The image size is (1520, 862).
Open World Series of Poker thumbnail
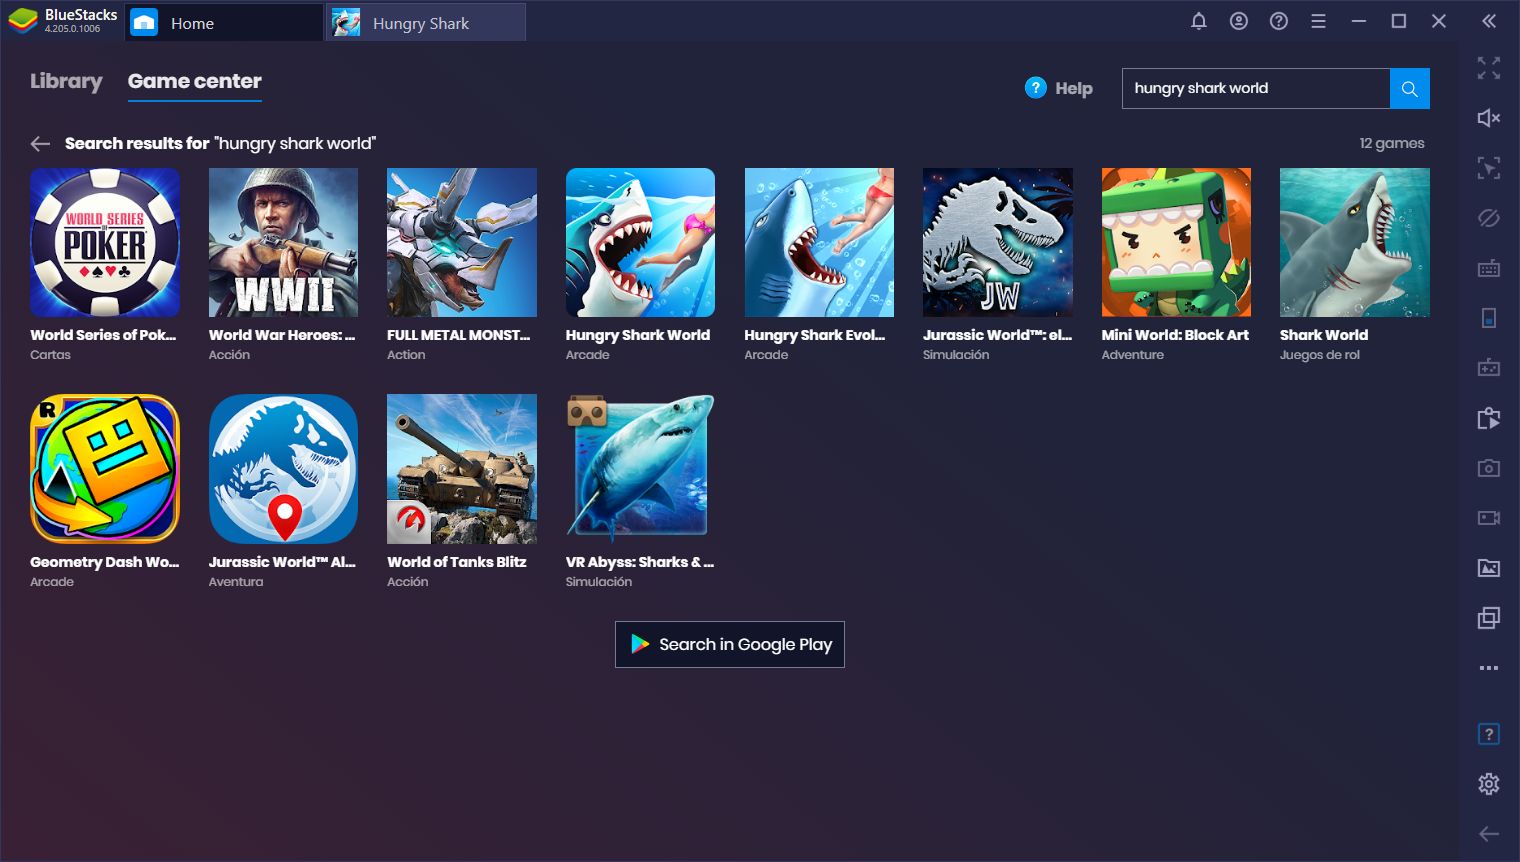105,242
